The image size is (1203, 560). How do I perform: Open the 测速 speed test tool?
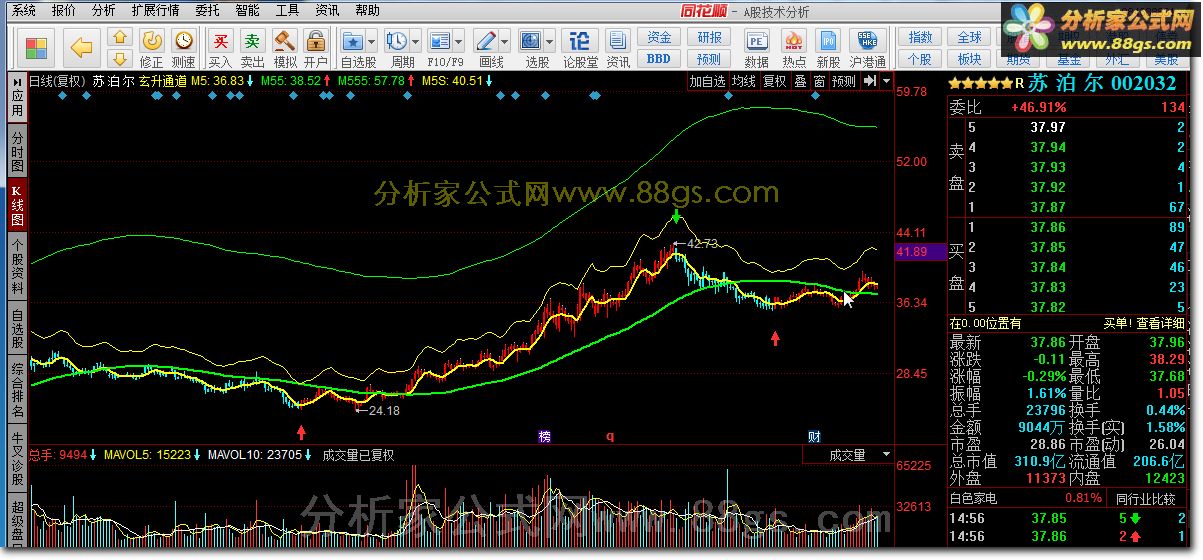tap(184, 48)
